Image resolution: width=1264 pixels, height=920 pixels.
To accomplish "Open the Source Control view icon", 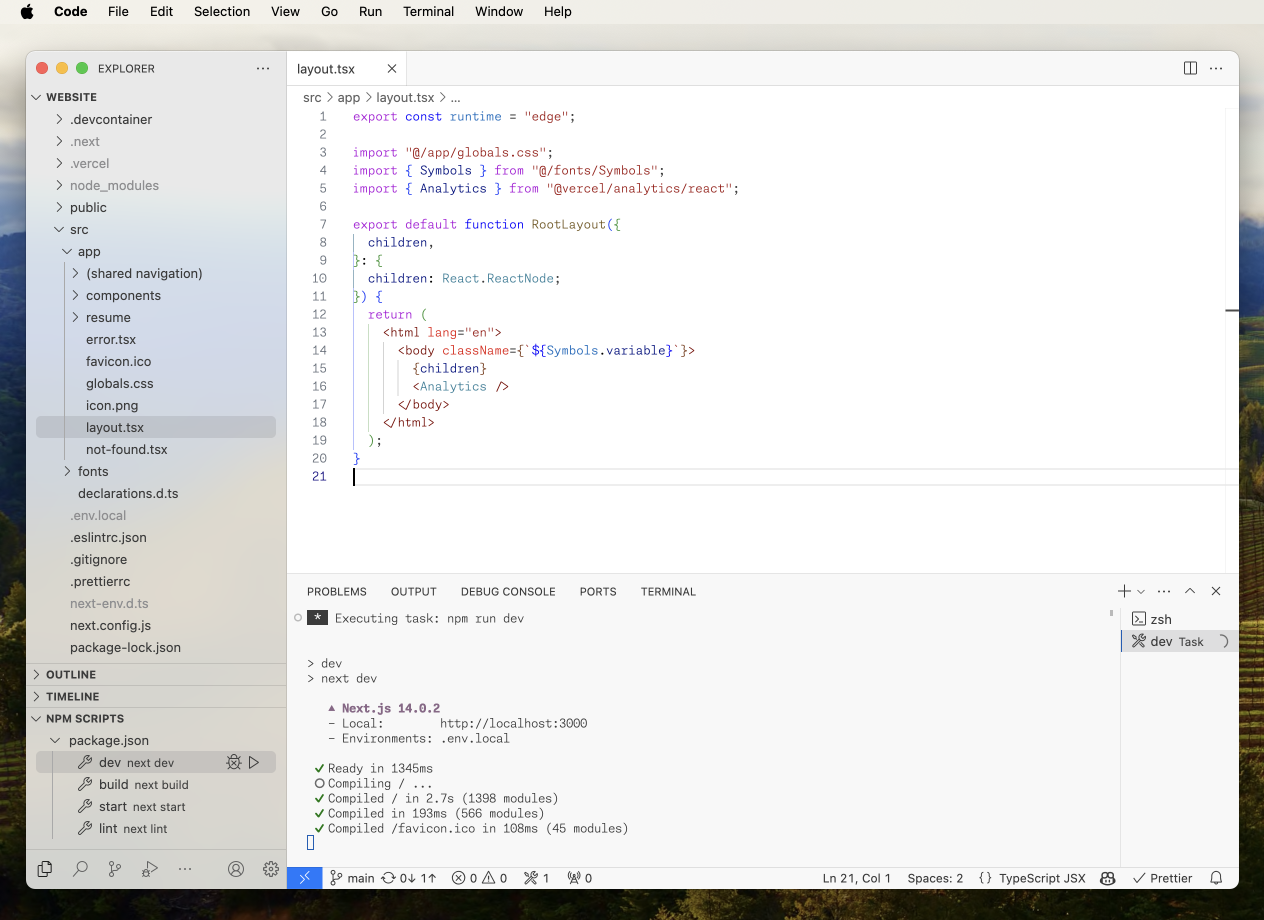I will [x=115, y=869].
